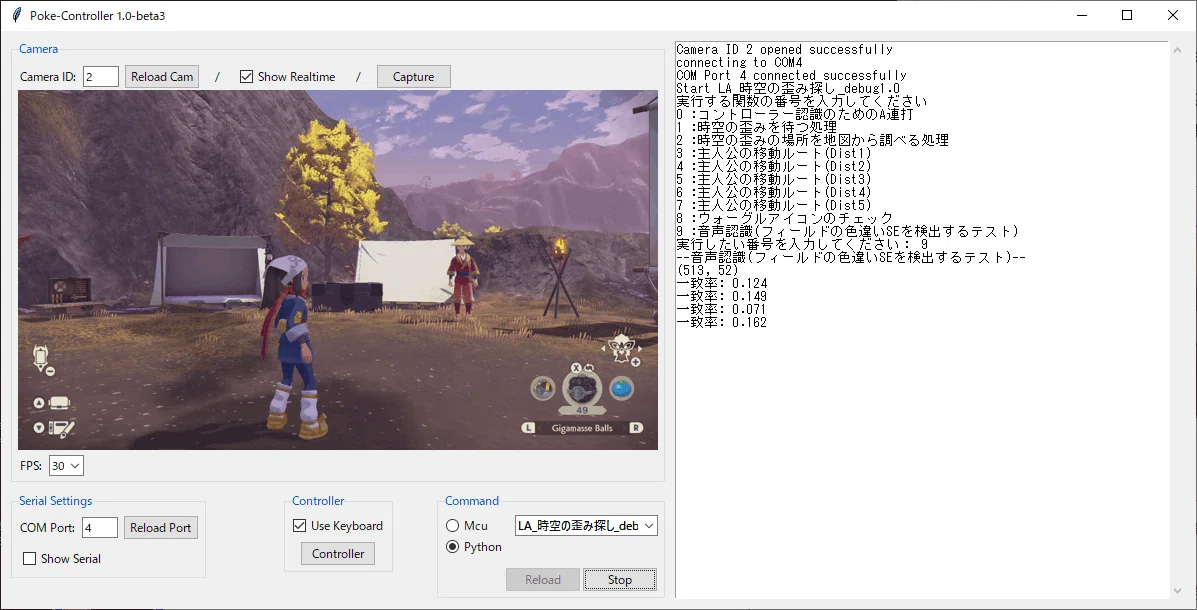The height and width of the screenshot is (610, 1197).
Task: Click the Arc Phone icon on the game's left
Action: (x=42, y=359)
